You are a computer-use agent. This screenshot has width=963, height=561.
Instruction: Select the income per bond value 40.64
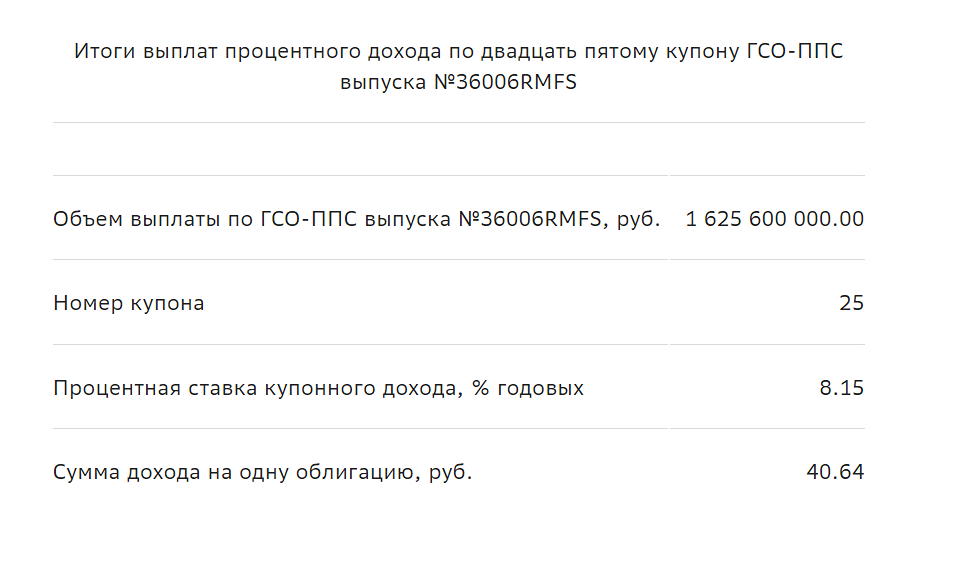[x=835, y=472]
